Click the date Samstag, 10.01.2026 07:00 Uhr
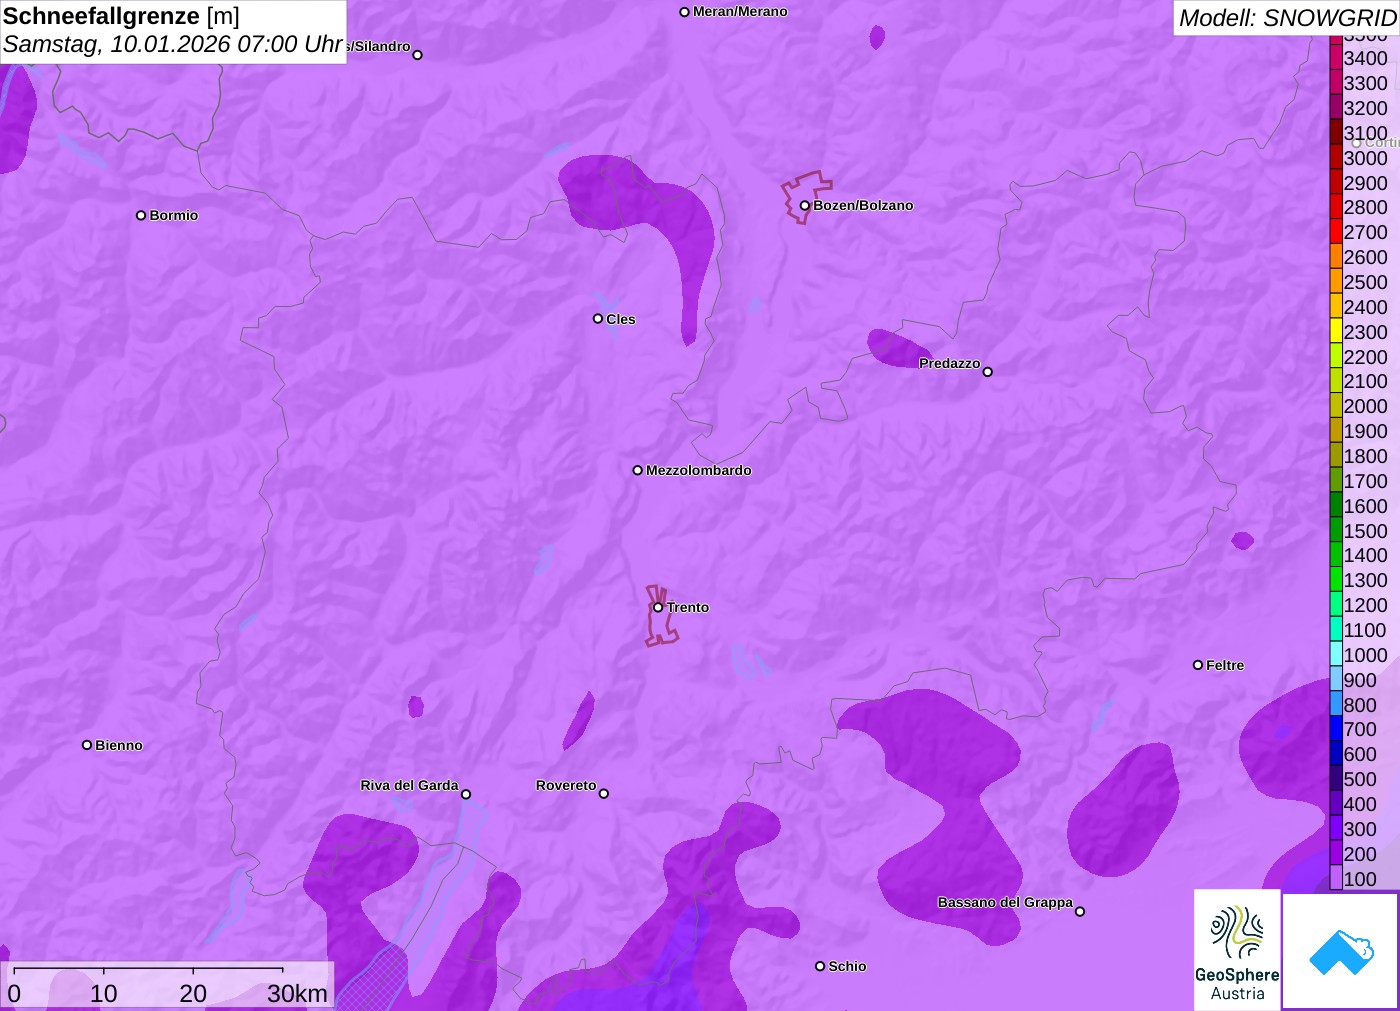The width and height of the screenshot is (1400, 1011). pos(173,45)
